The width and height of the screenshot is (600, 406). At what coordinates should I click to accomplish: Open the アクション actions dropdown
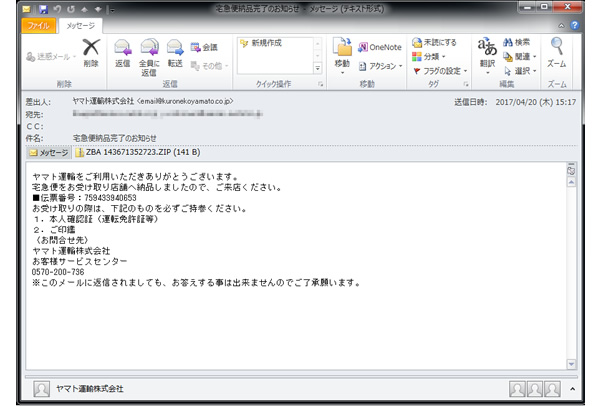[x=381, y=66]
